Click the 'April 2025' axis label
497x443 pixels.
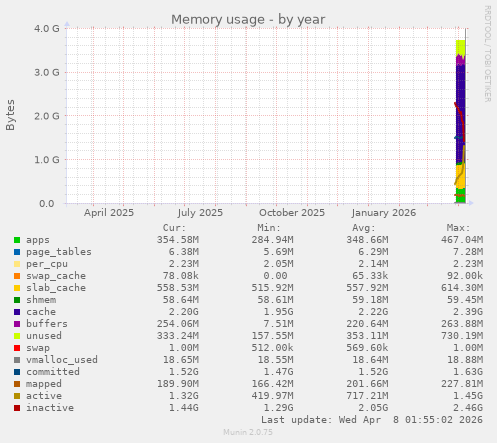click(109, 213)
